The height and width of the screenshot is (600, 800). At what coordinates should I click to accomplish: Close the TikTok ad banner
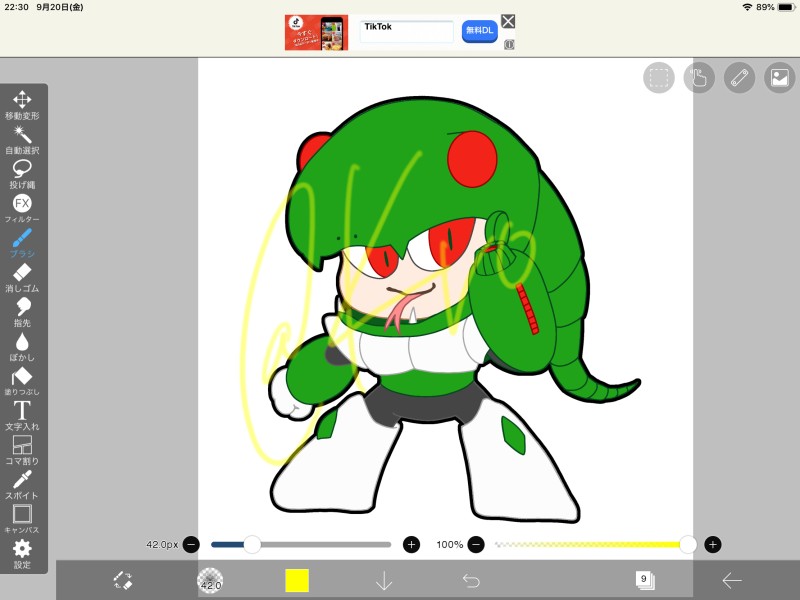click(x=508, y=21)
